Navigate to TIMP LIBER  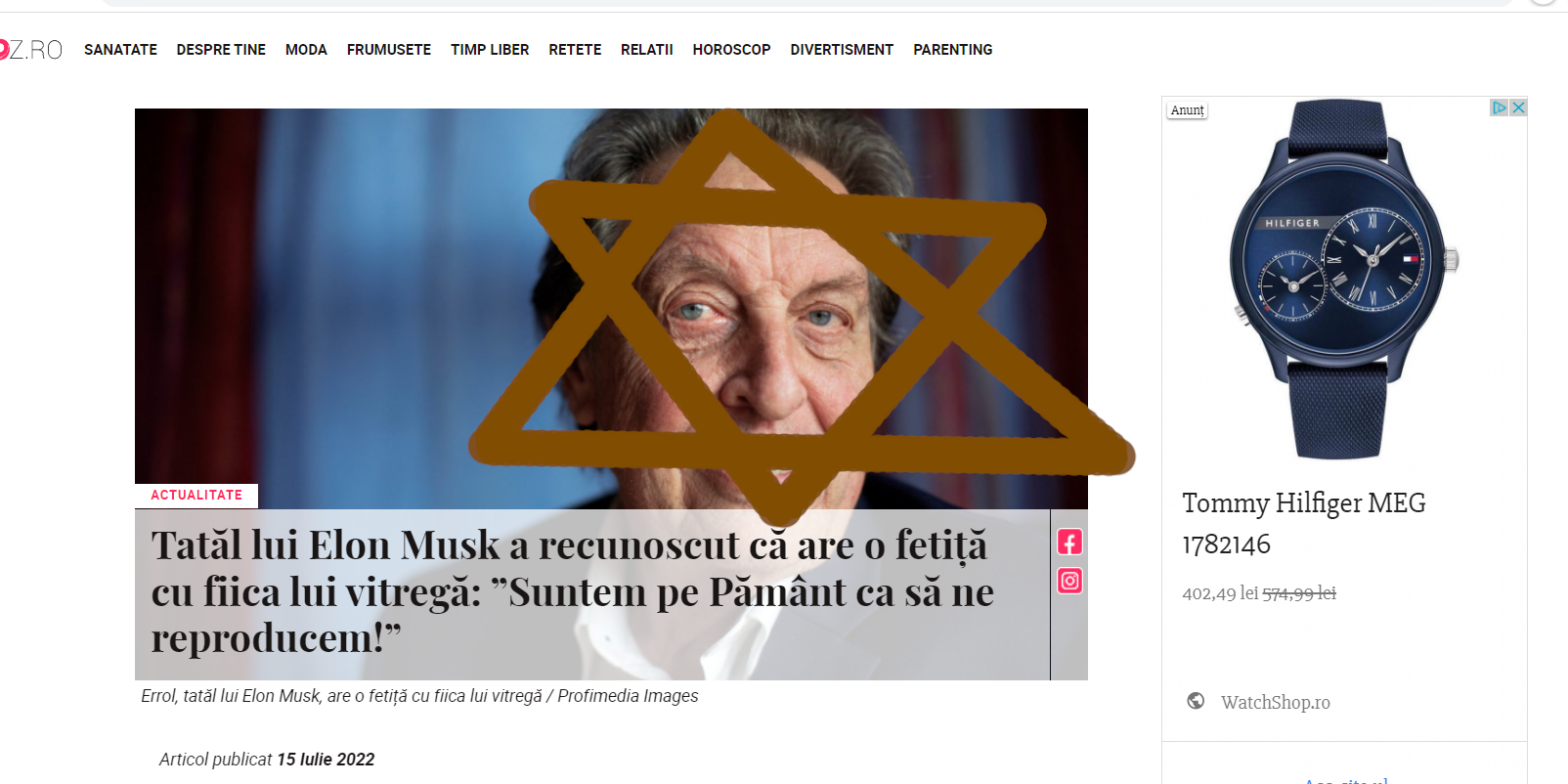pos(490,50)
